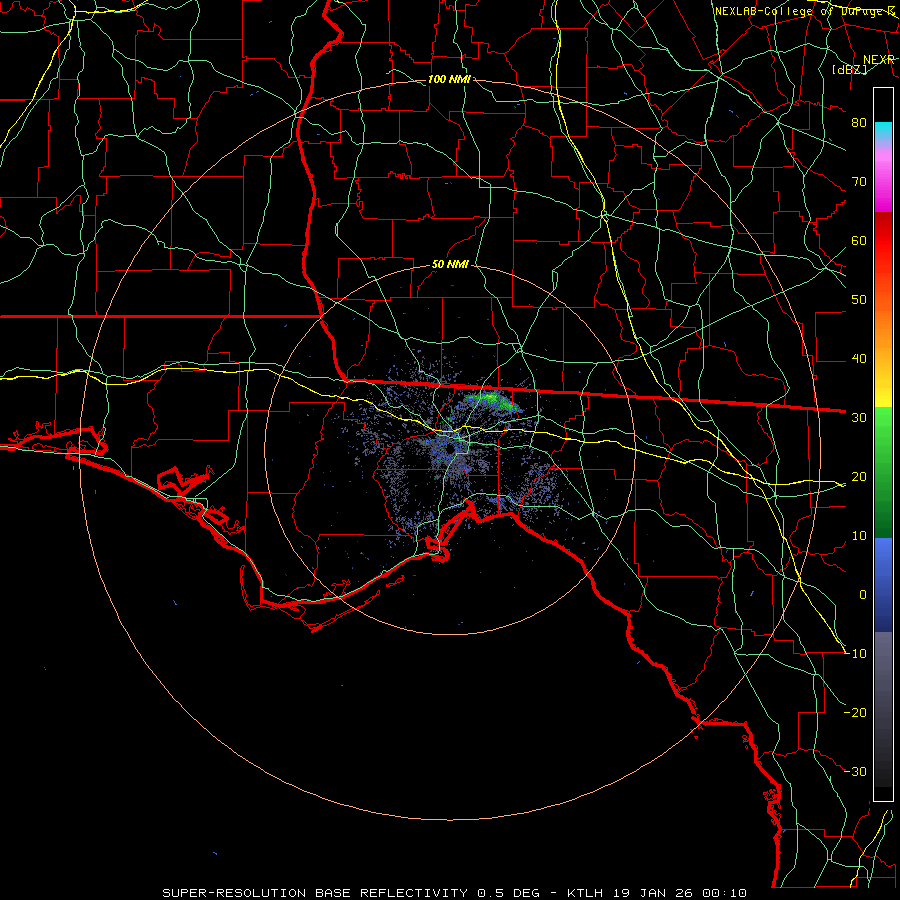Click the 30 value on the dBZ scale
900x900 pixels.
859,418
